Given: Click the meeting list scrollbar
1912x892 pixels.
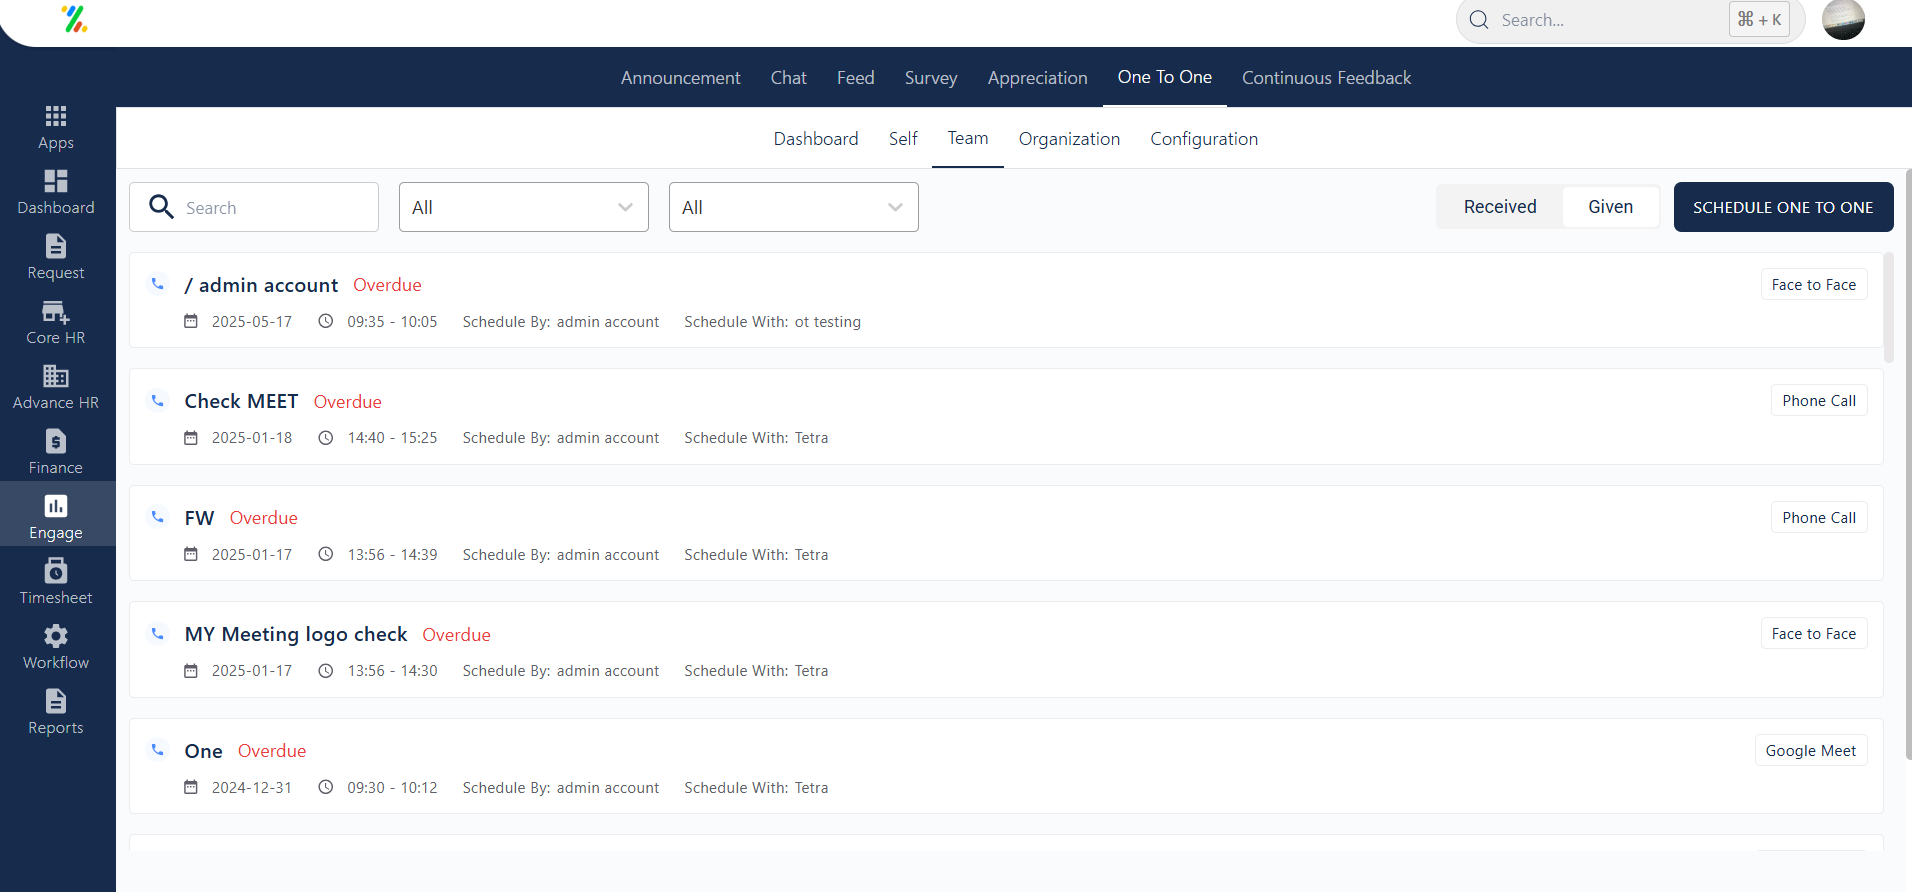Looking at the screenshot, I should pyautogui.click(x=1889, y=308).
